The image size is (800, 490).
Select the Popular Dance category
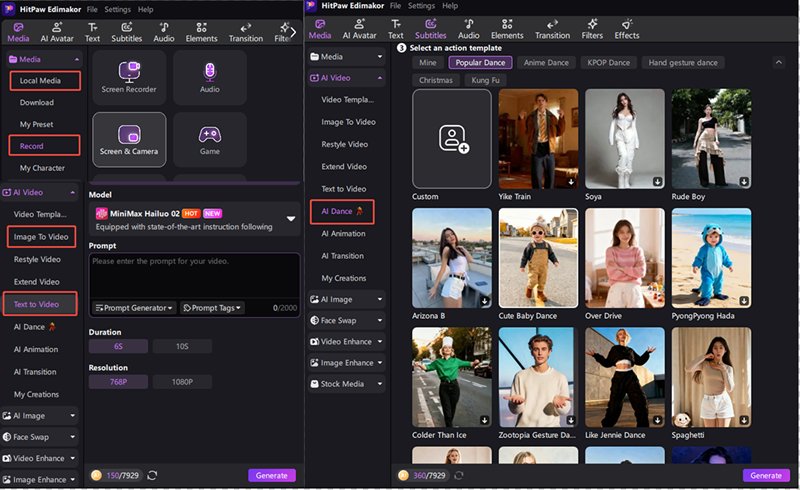pos(480,63)
